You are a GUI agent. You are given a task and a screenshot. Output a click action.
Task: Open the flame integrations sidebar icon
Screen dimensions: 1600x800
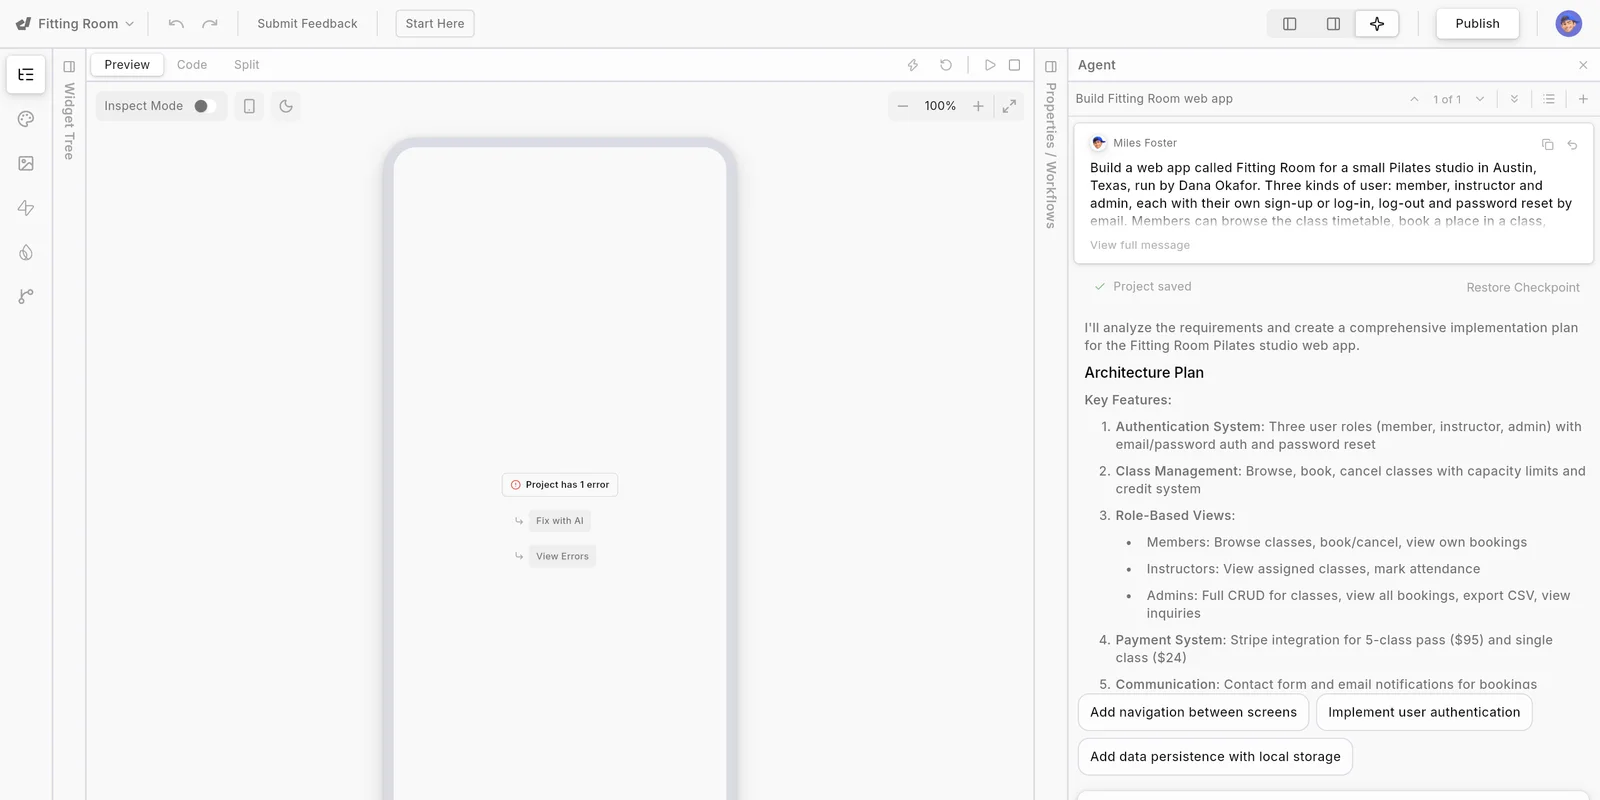(26, 252)
